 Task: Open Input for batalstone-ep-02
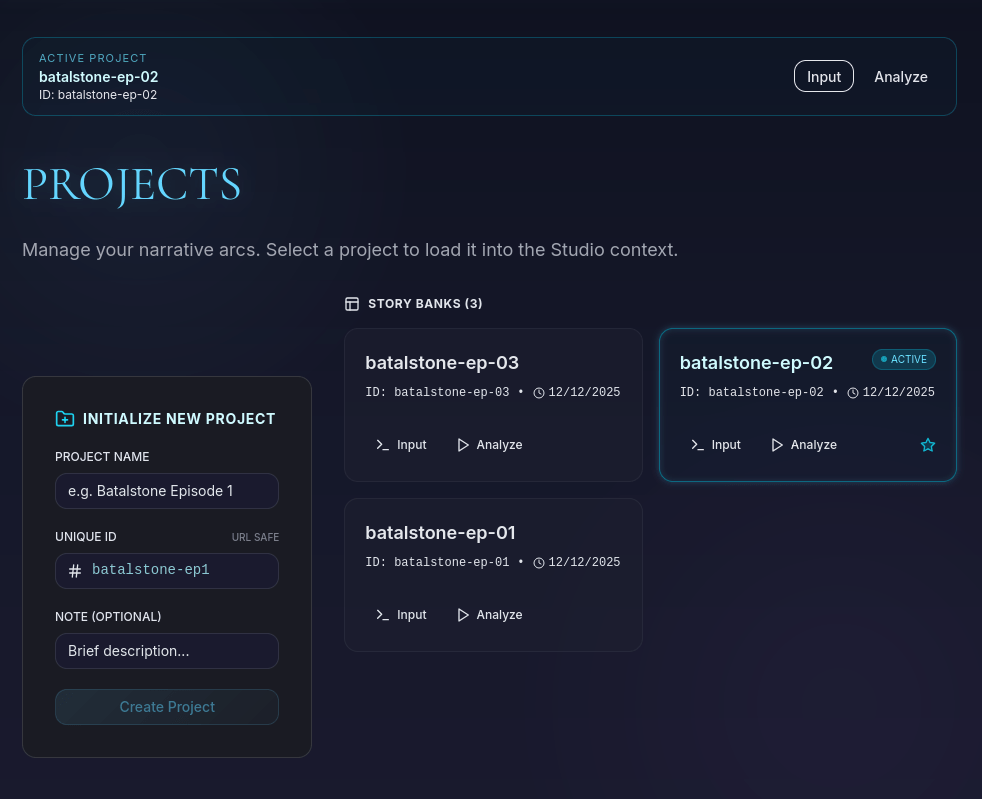(715, 445)
